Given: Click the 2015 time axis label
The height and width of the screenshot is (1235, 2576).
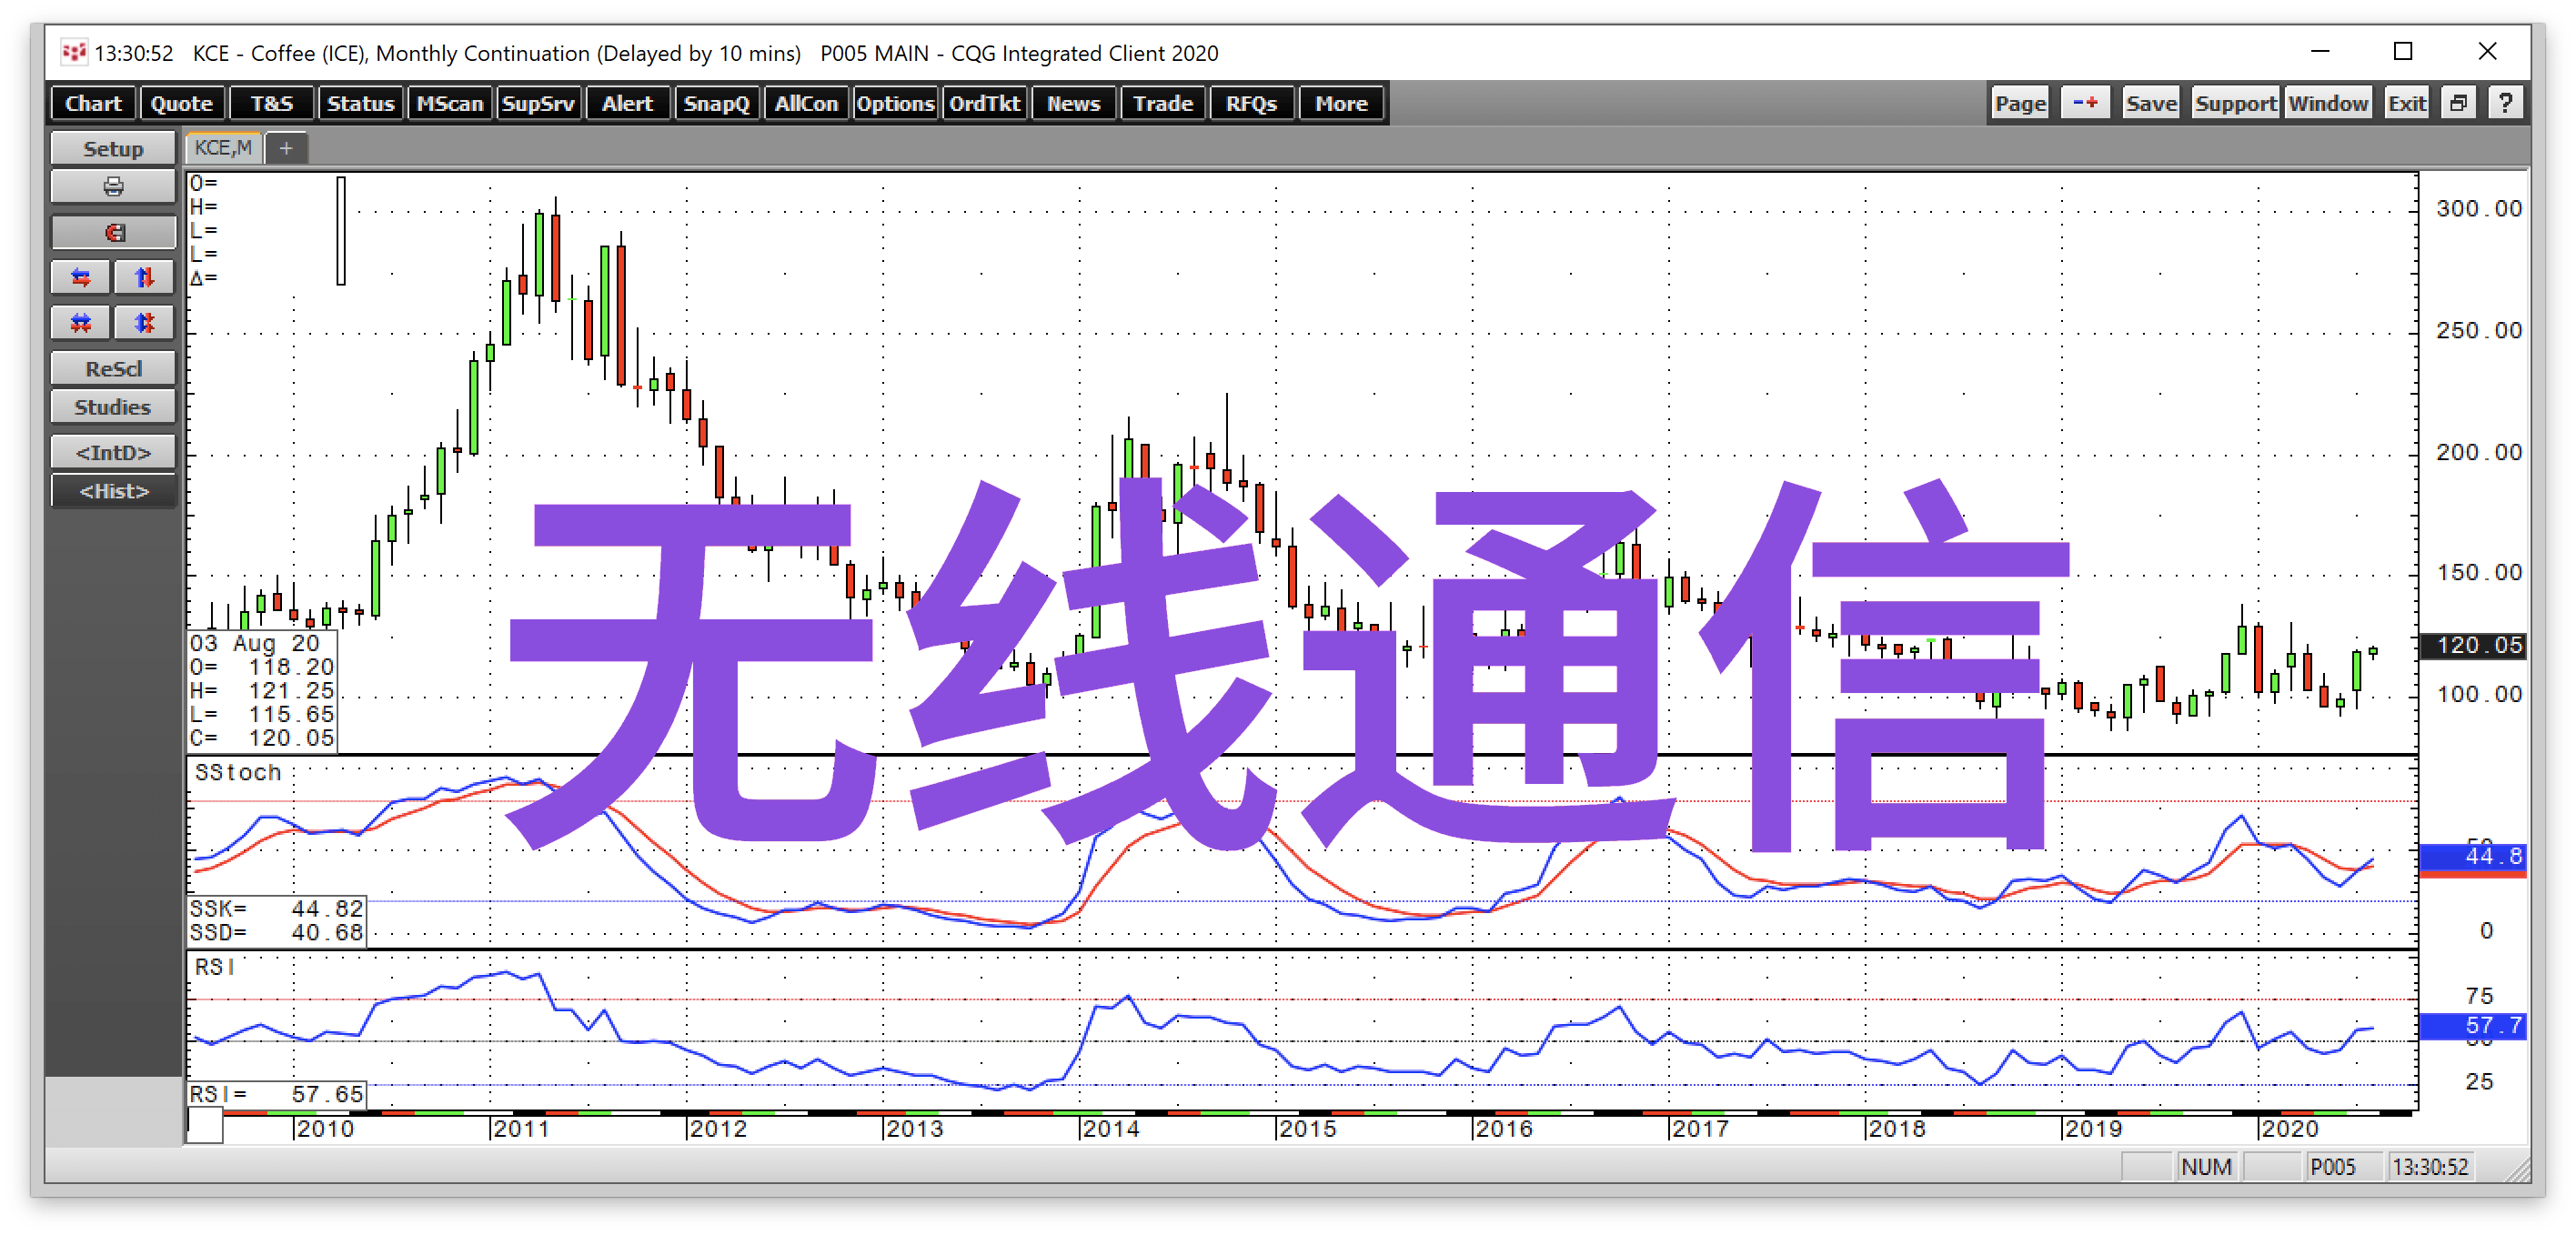Looking at the screenshot, I should click(1307, 1129).
